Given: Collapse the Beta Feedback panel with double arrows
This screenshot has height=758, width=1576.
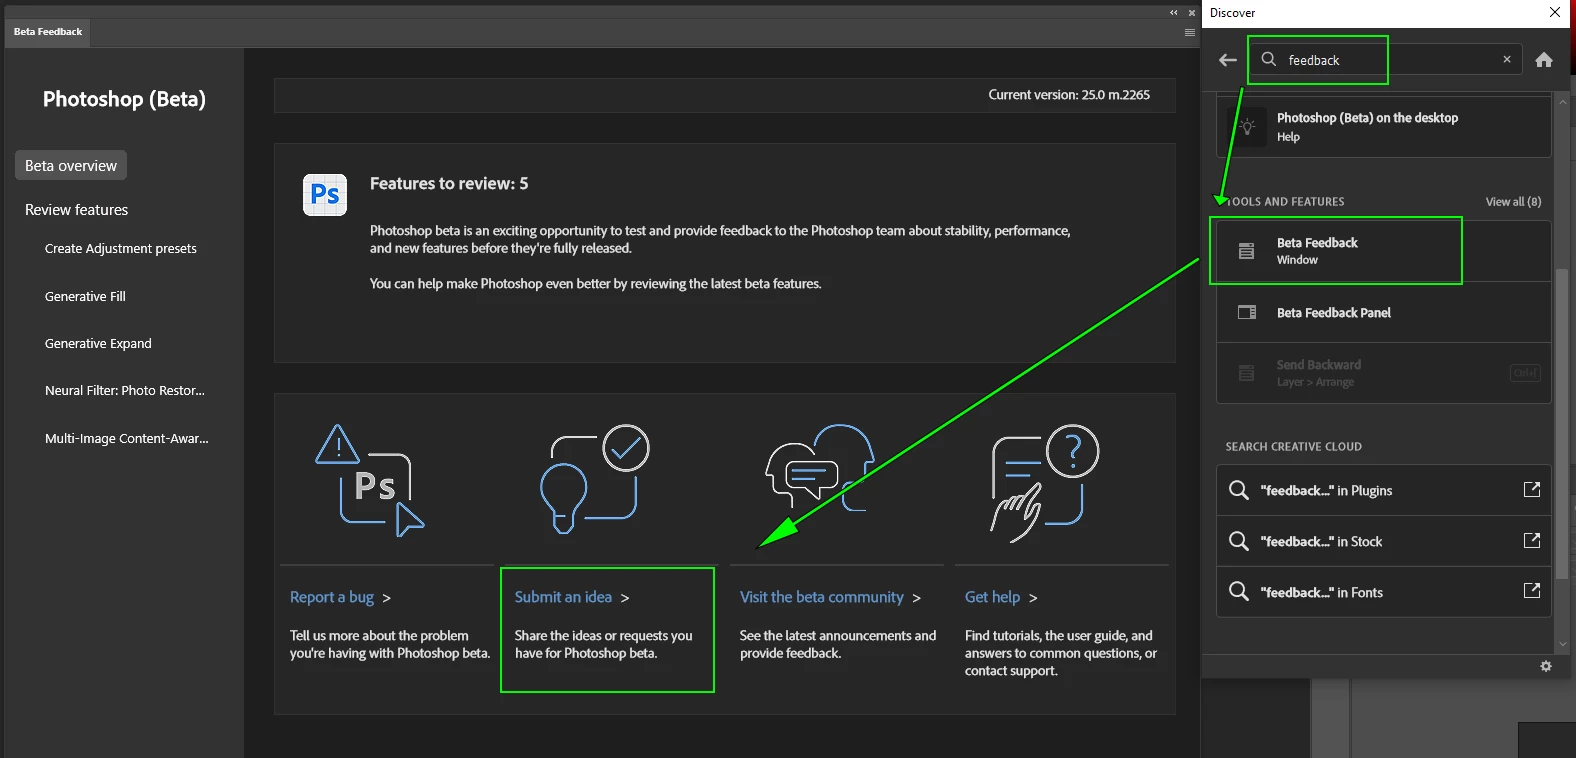Looking at the screenshot, I should point(1174,13).
